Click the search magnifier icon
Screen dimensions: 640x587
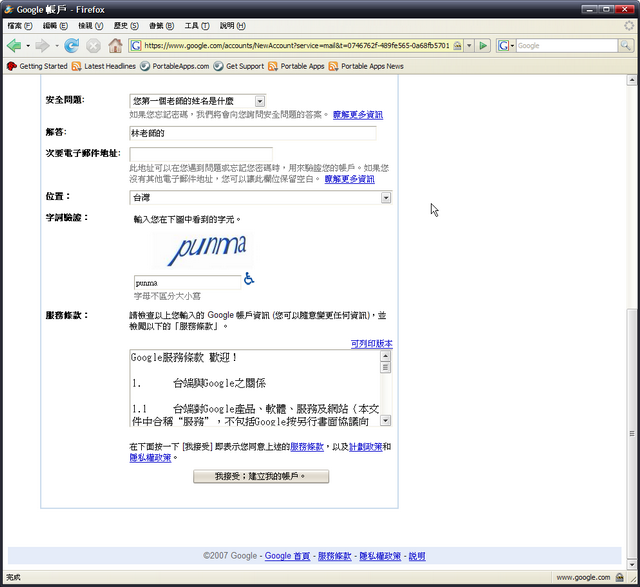pyautogui.click(x=625, y=46)
